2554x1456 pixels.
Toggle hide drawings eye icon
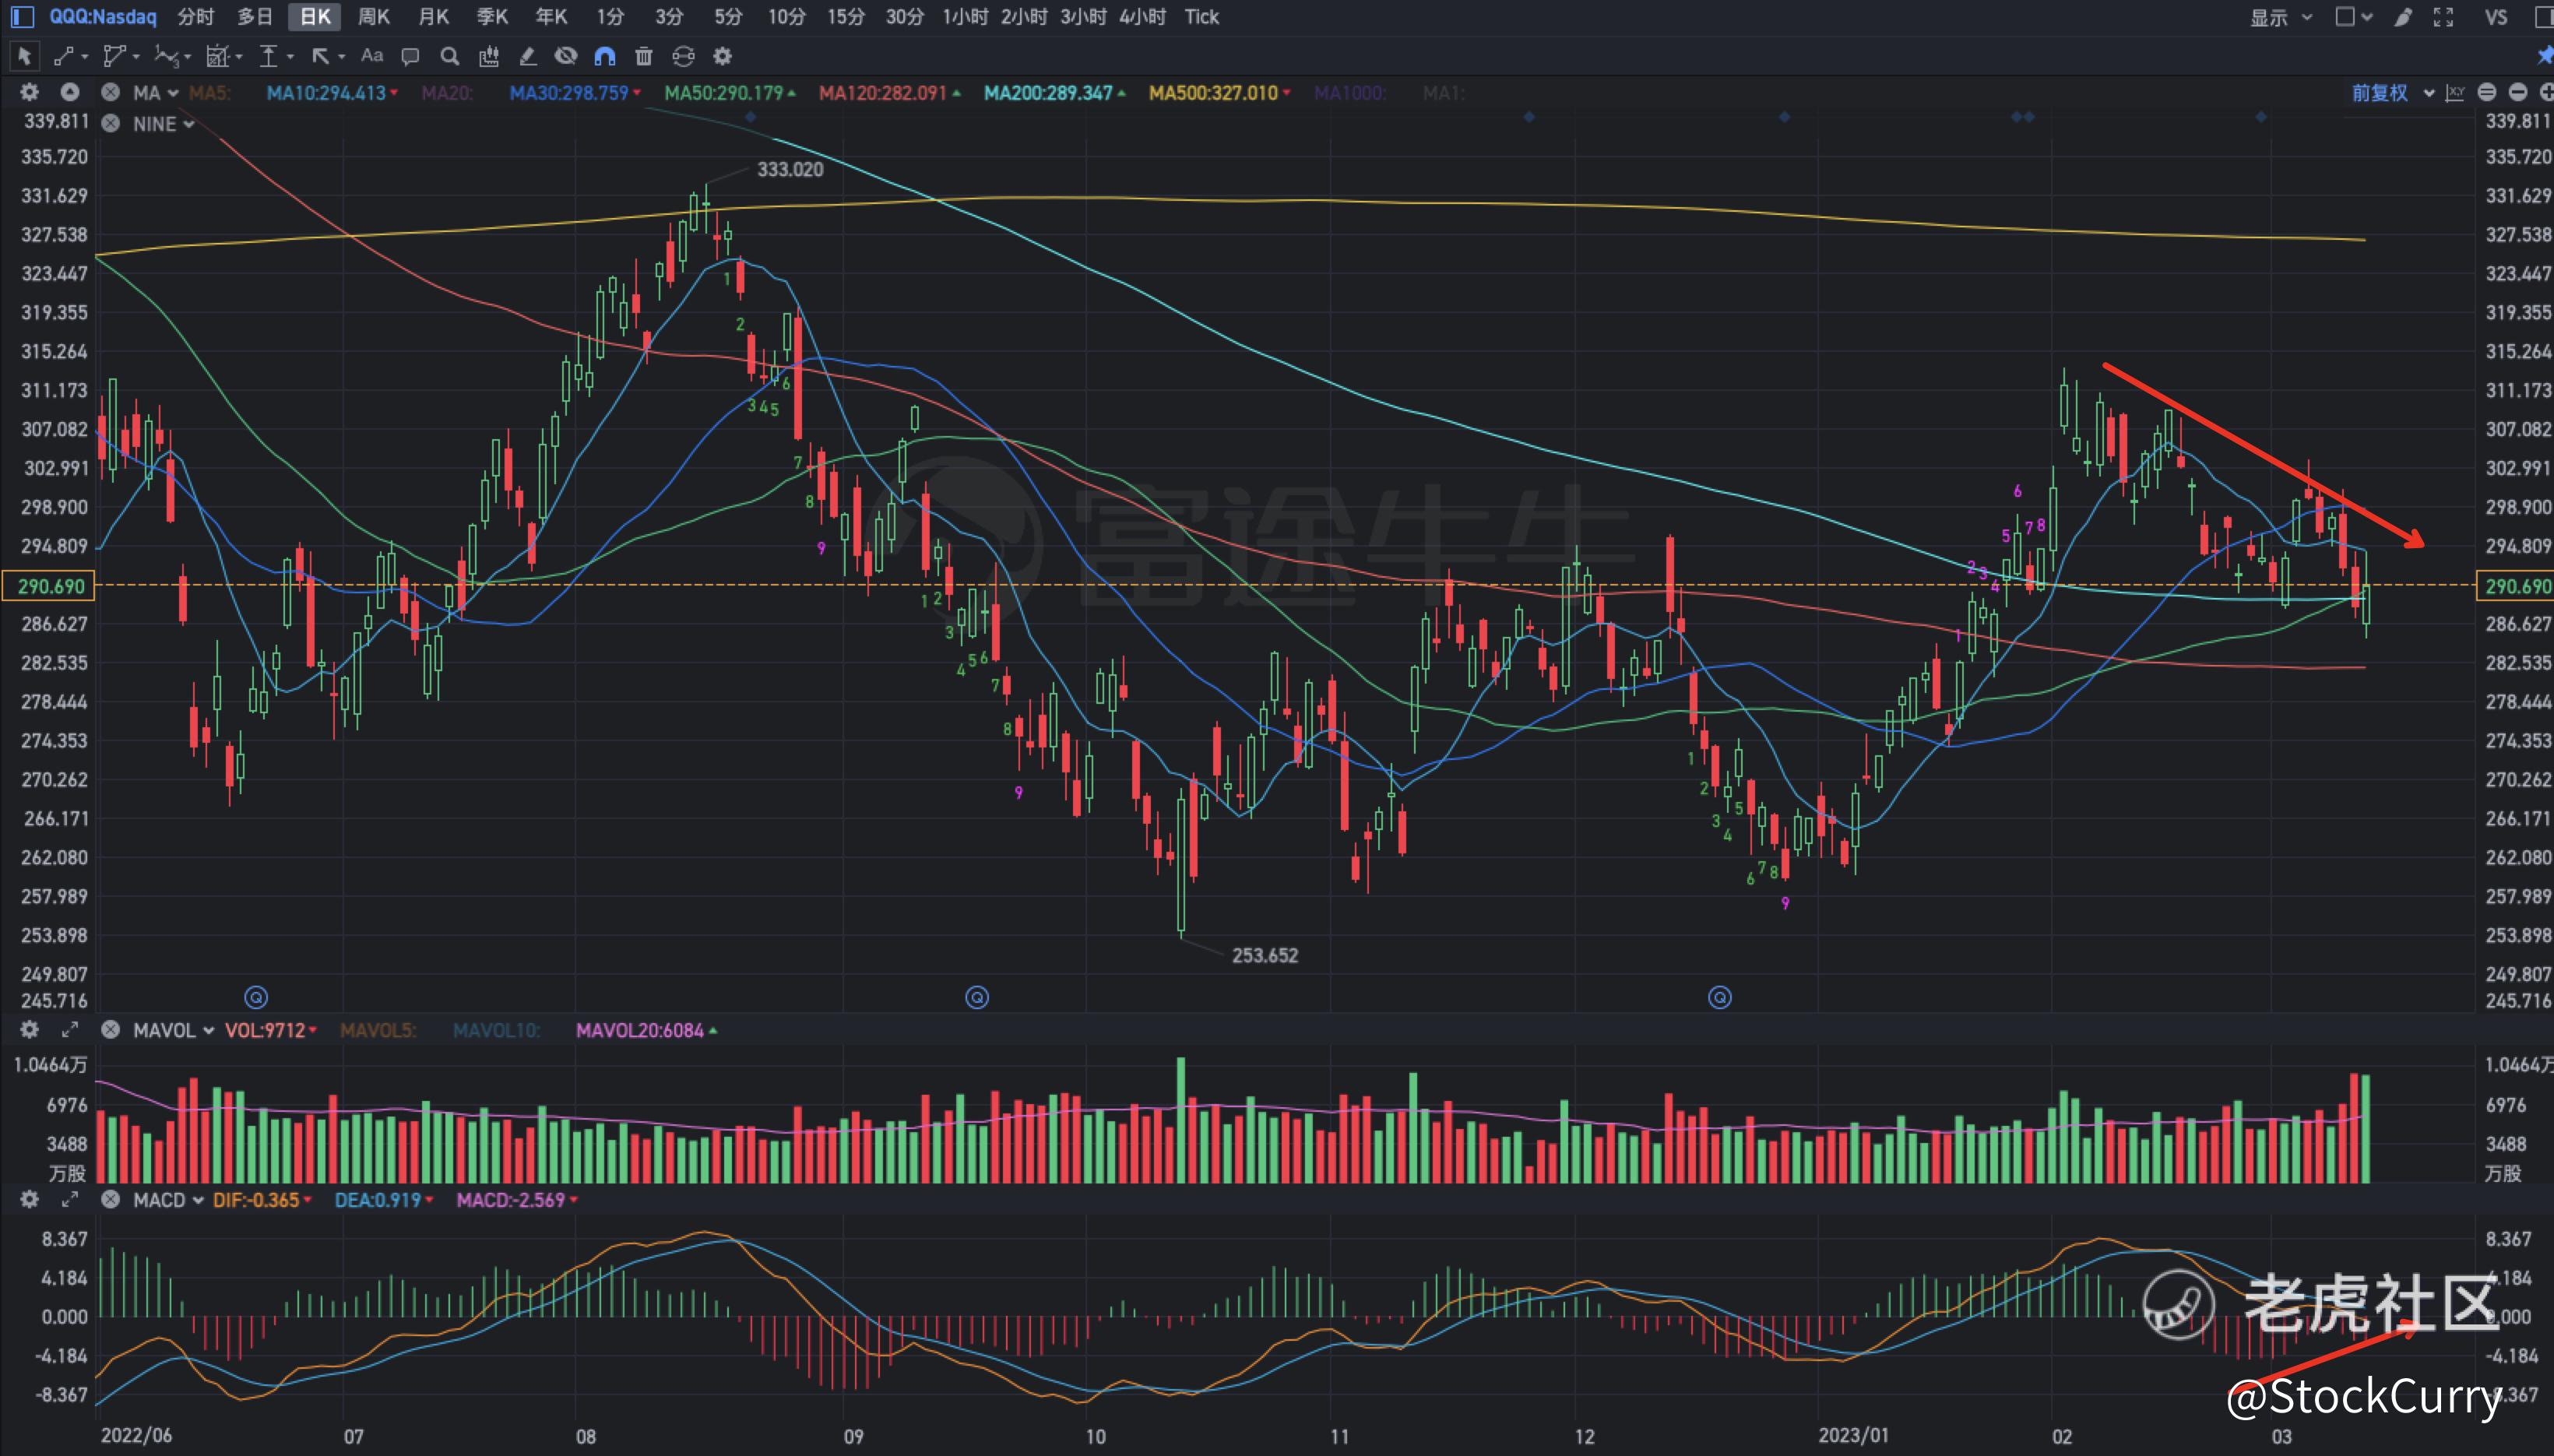566,57
